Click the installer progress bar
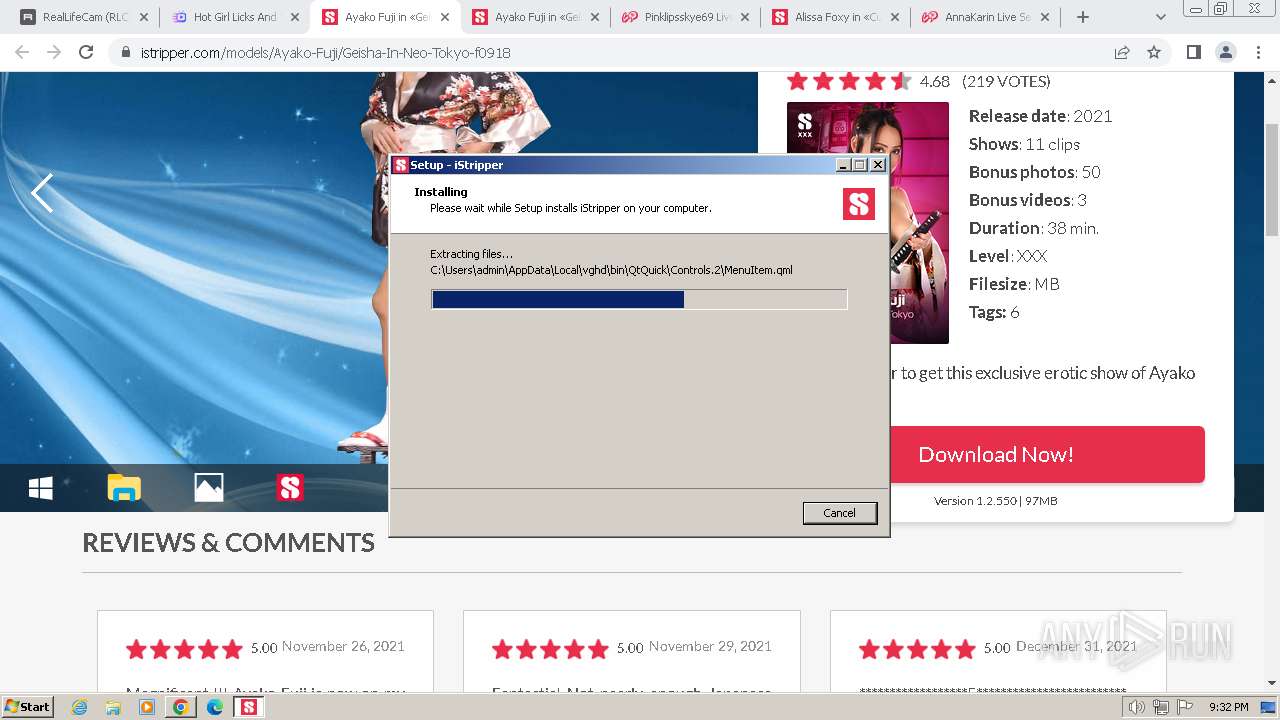 [x=639, y=299]
